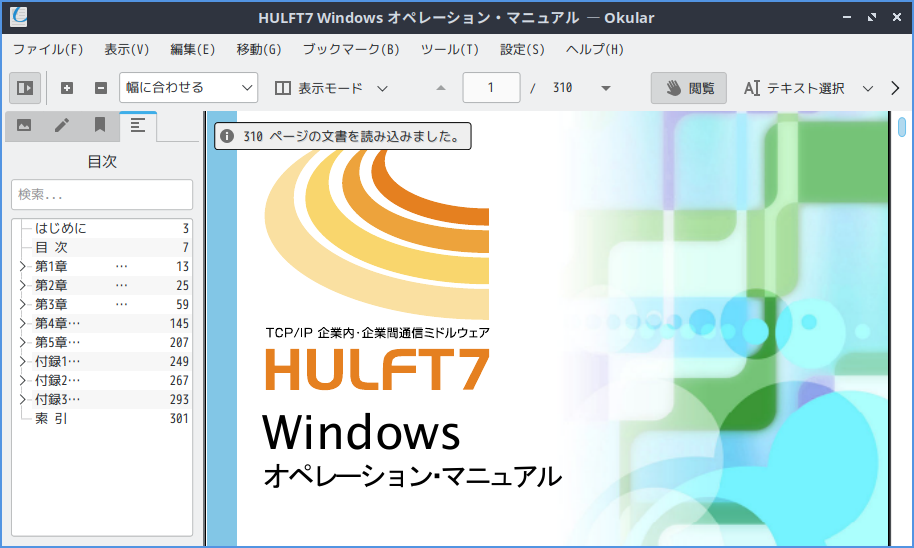Expand the 第2章 tree node
Viewport: 914px width, 548px height.
point(22,286)
